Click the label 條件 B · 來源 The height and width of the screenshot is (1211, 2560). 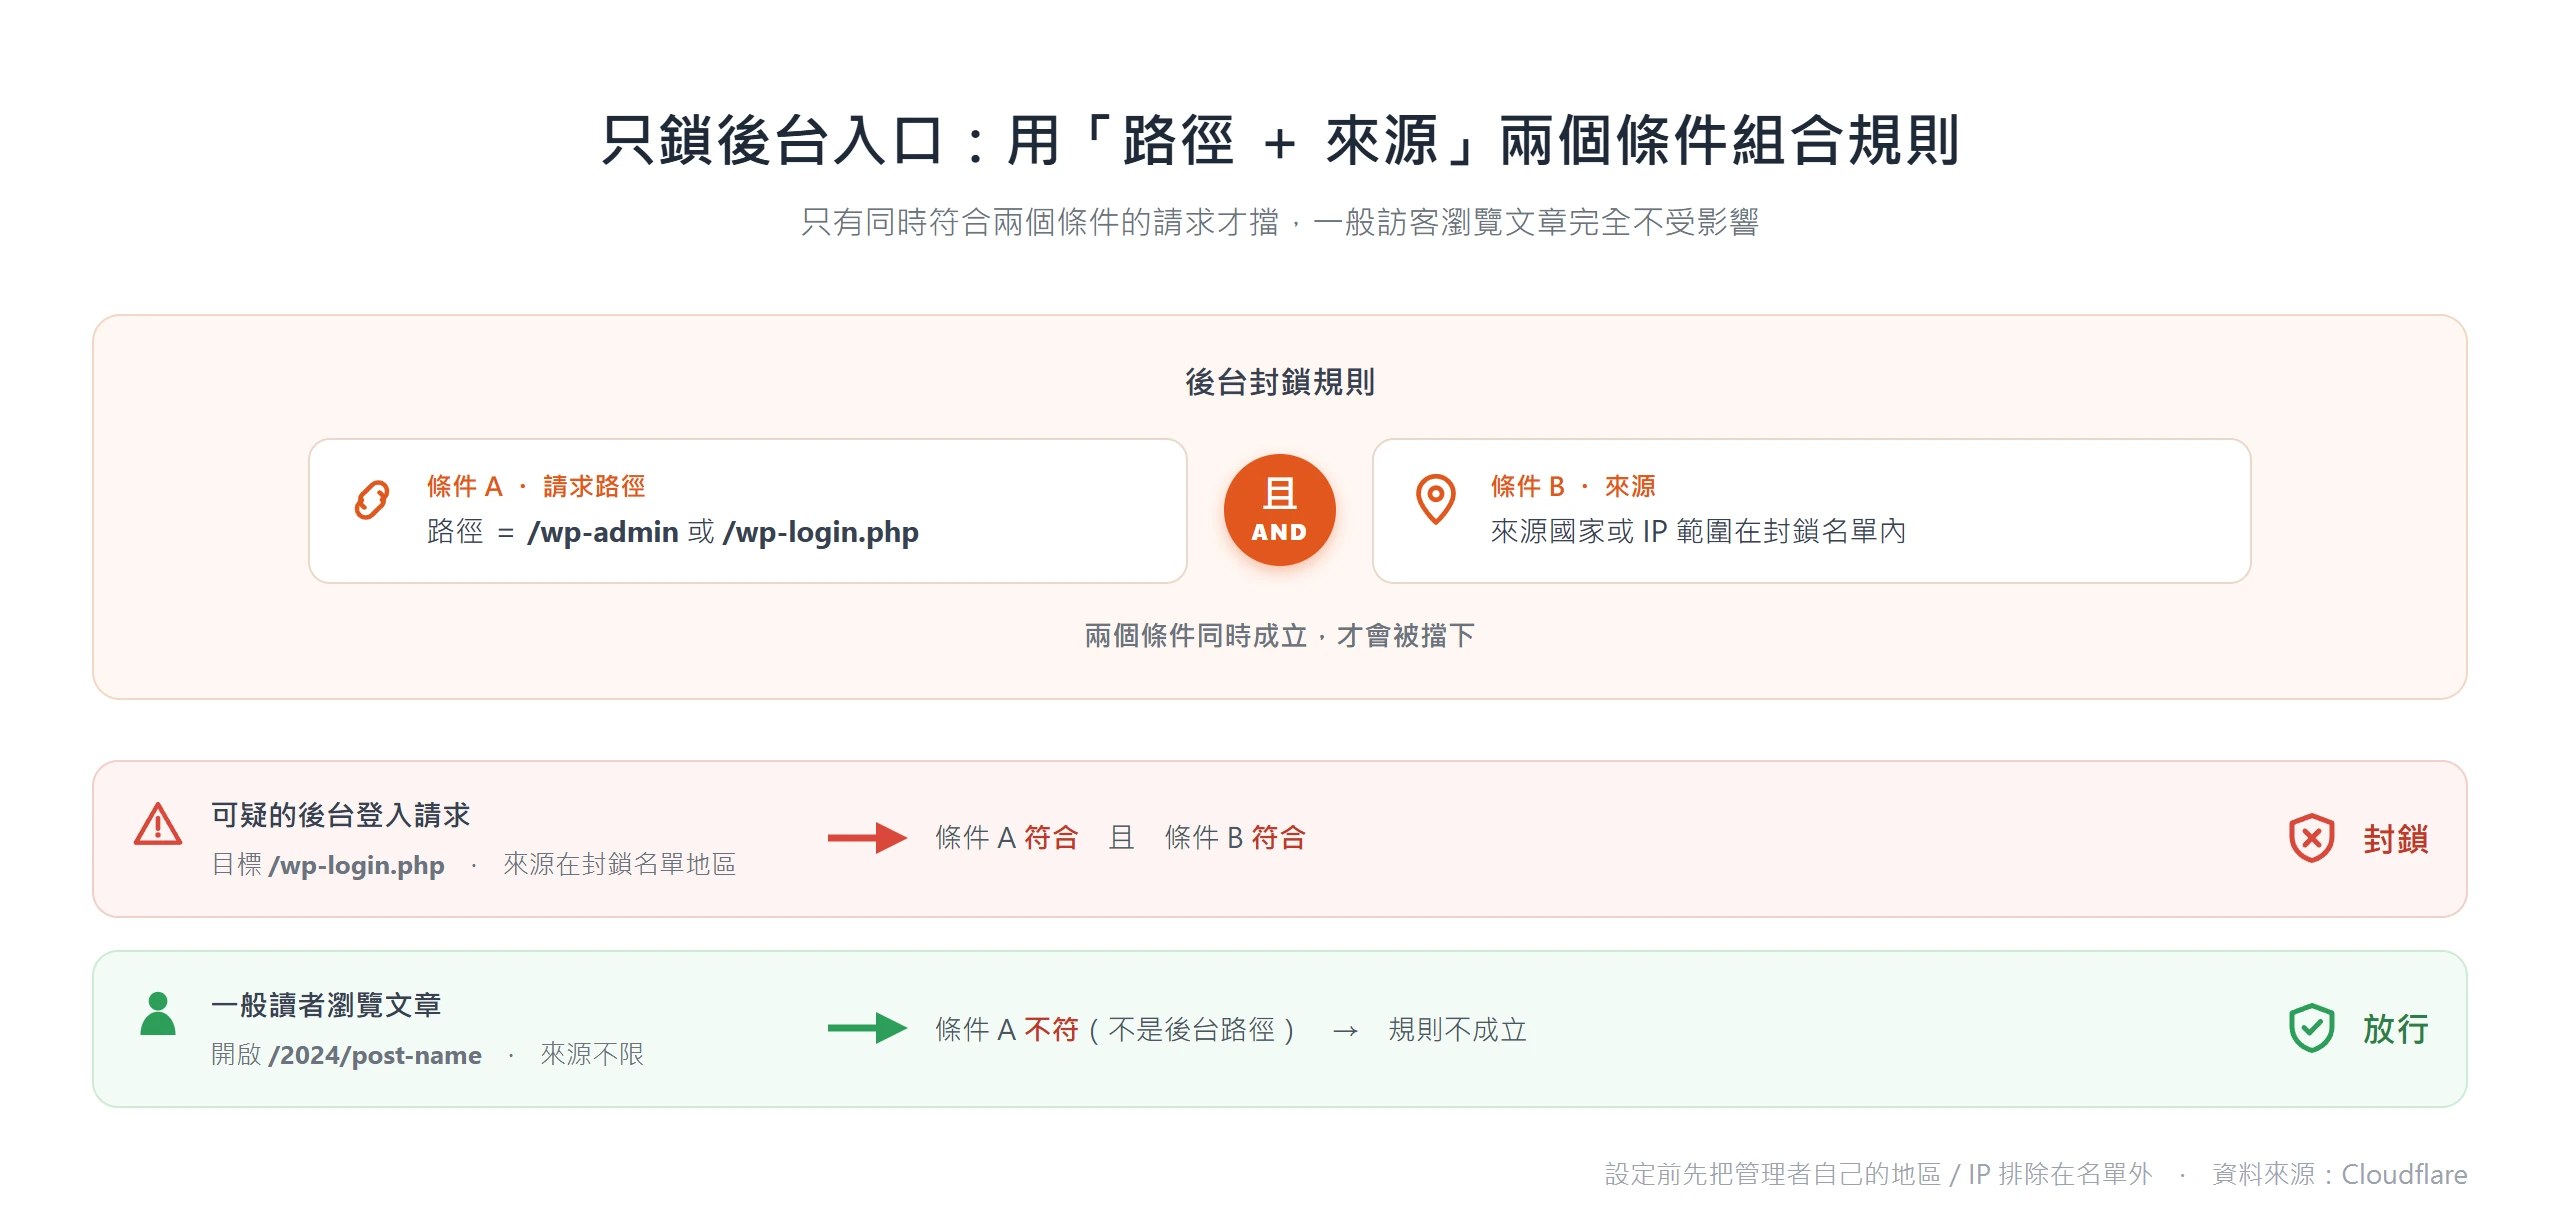[1573, 487]
